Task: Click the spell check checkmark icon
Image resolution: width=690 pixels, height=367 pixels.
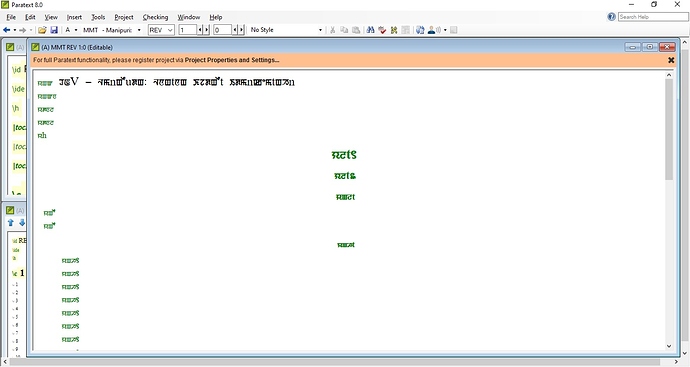Action: [382, 30]
